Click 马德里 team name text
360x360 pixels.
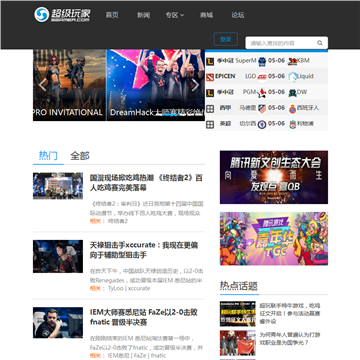(x=248, y=108)
